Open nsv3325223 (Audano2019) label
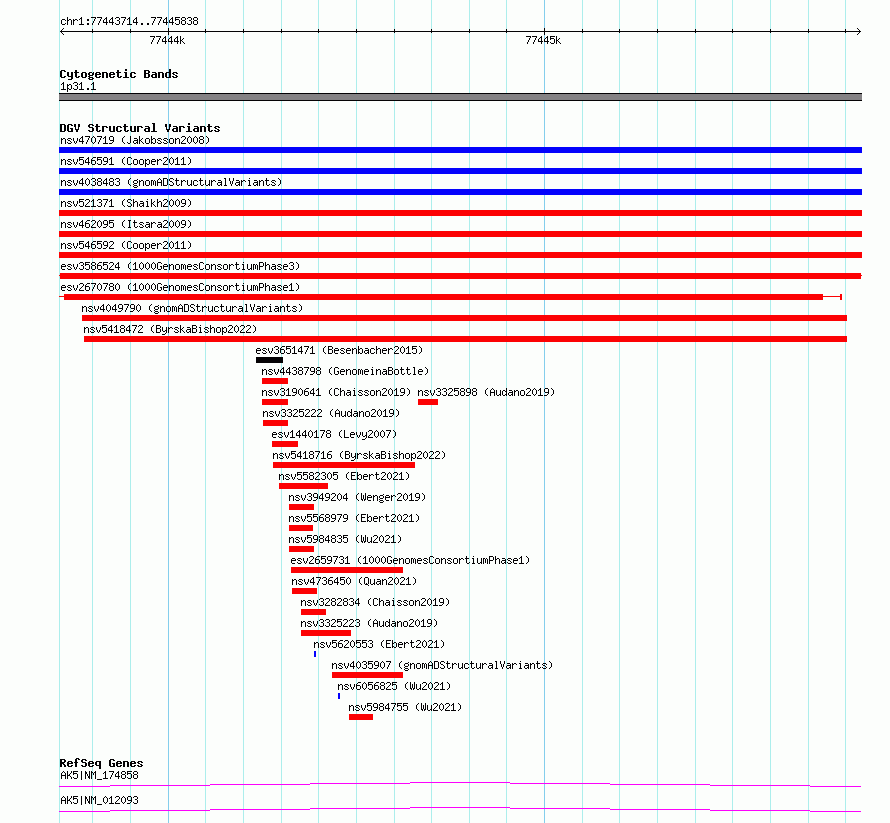Image resolution: width=890 pixels, height=823 pixels. point(369,623)
